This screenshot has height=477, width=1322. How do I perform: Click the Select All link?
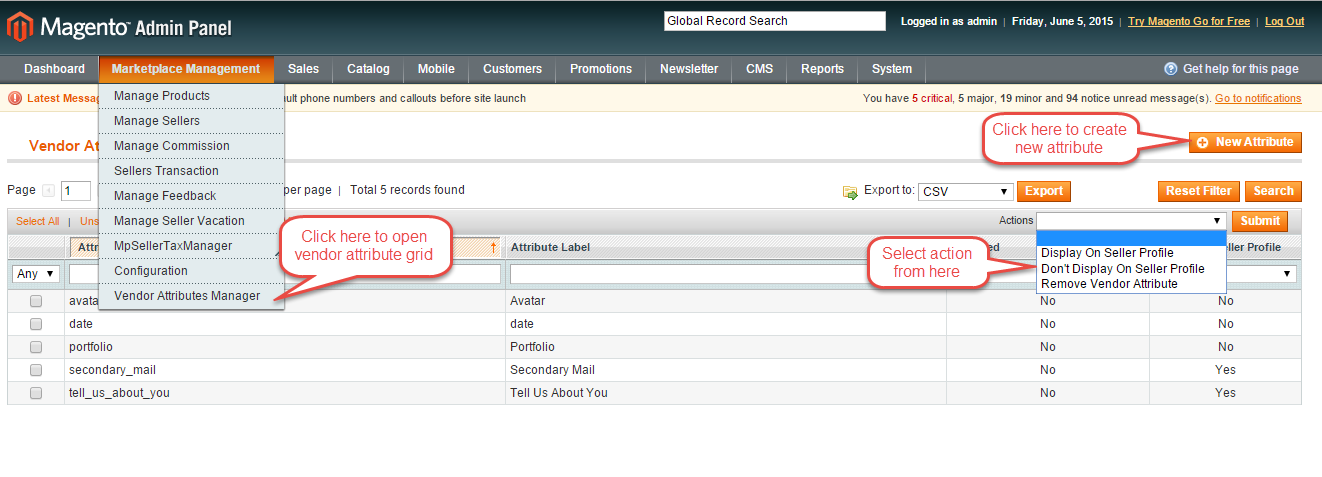pos(38,221)
